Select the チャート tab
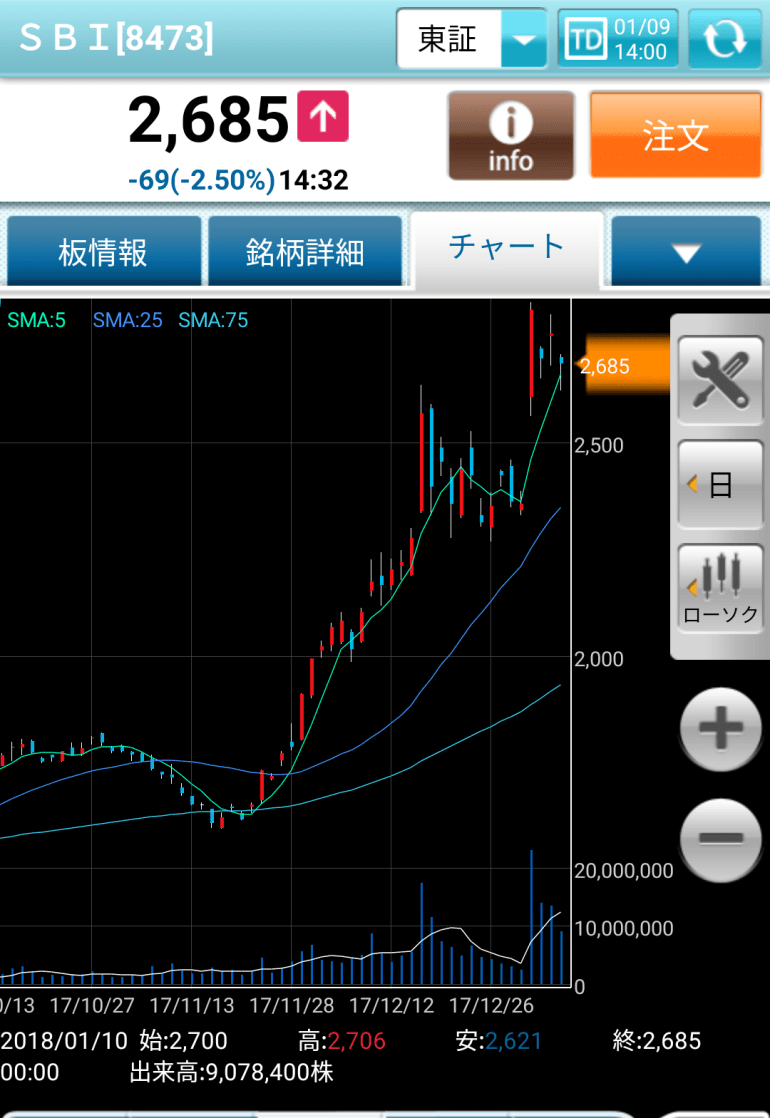Viewport: 770px width, 1118px height. click(507, 247)
